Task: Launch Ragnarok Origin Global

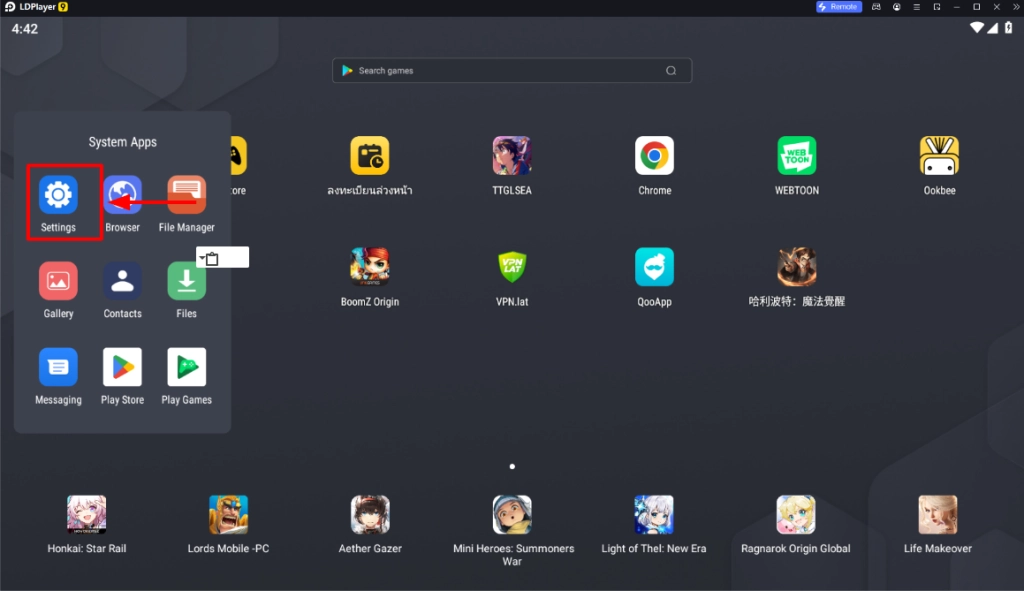Action: tap(795, 514)
